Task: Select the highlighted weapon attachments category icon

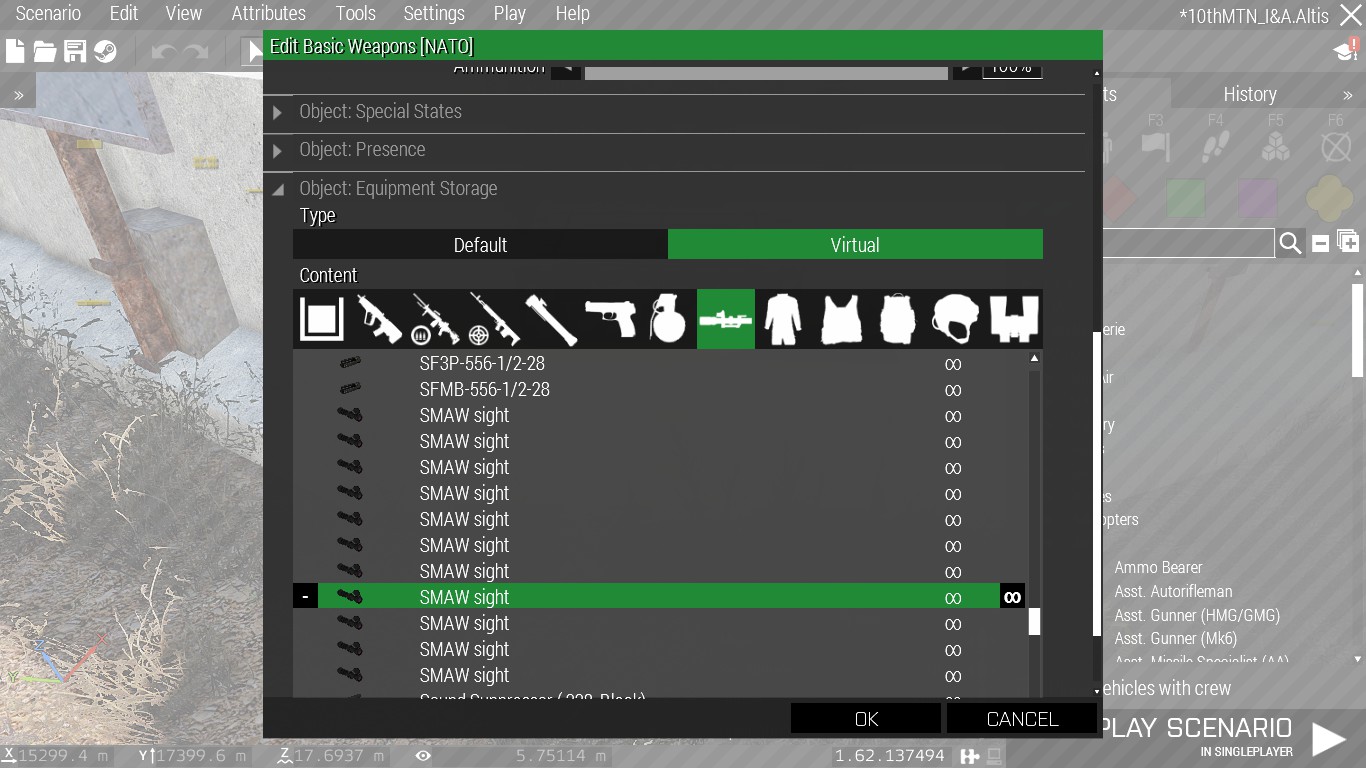Action: pos(726,319)
